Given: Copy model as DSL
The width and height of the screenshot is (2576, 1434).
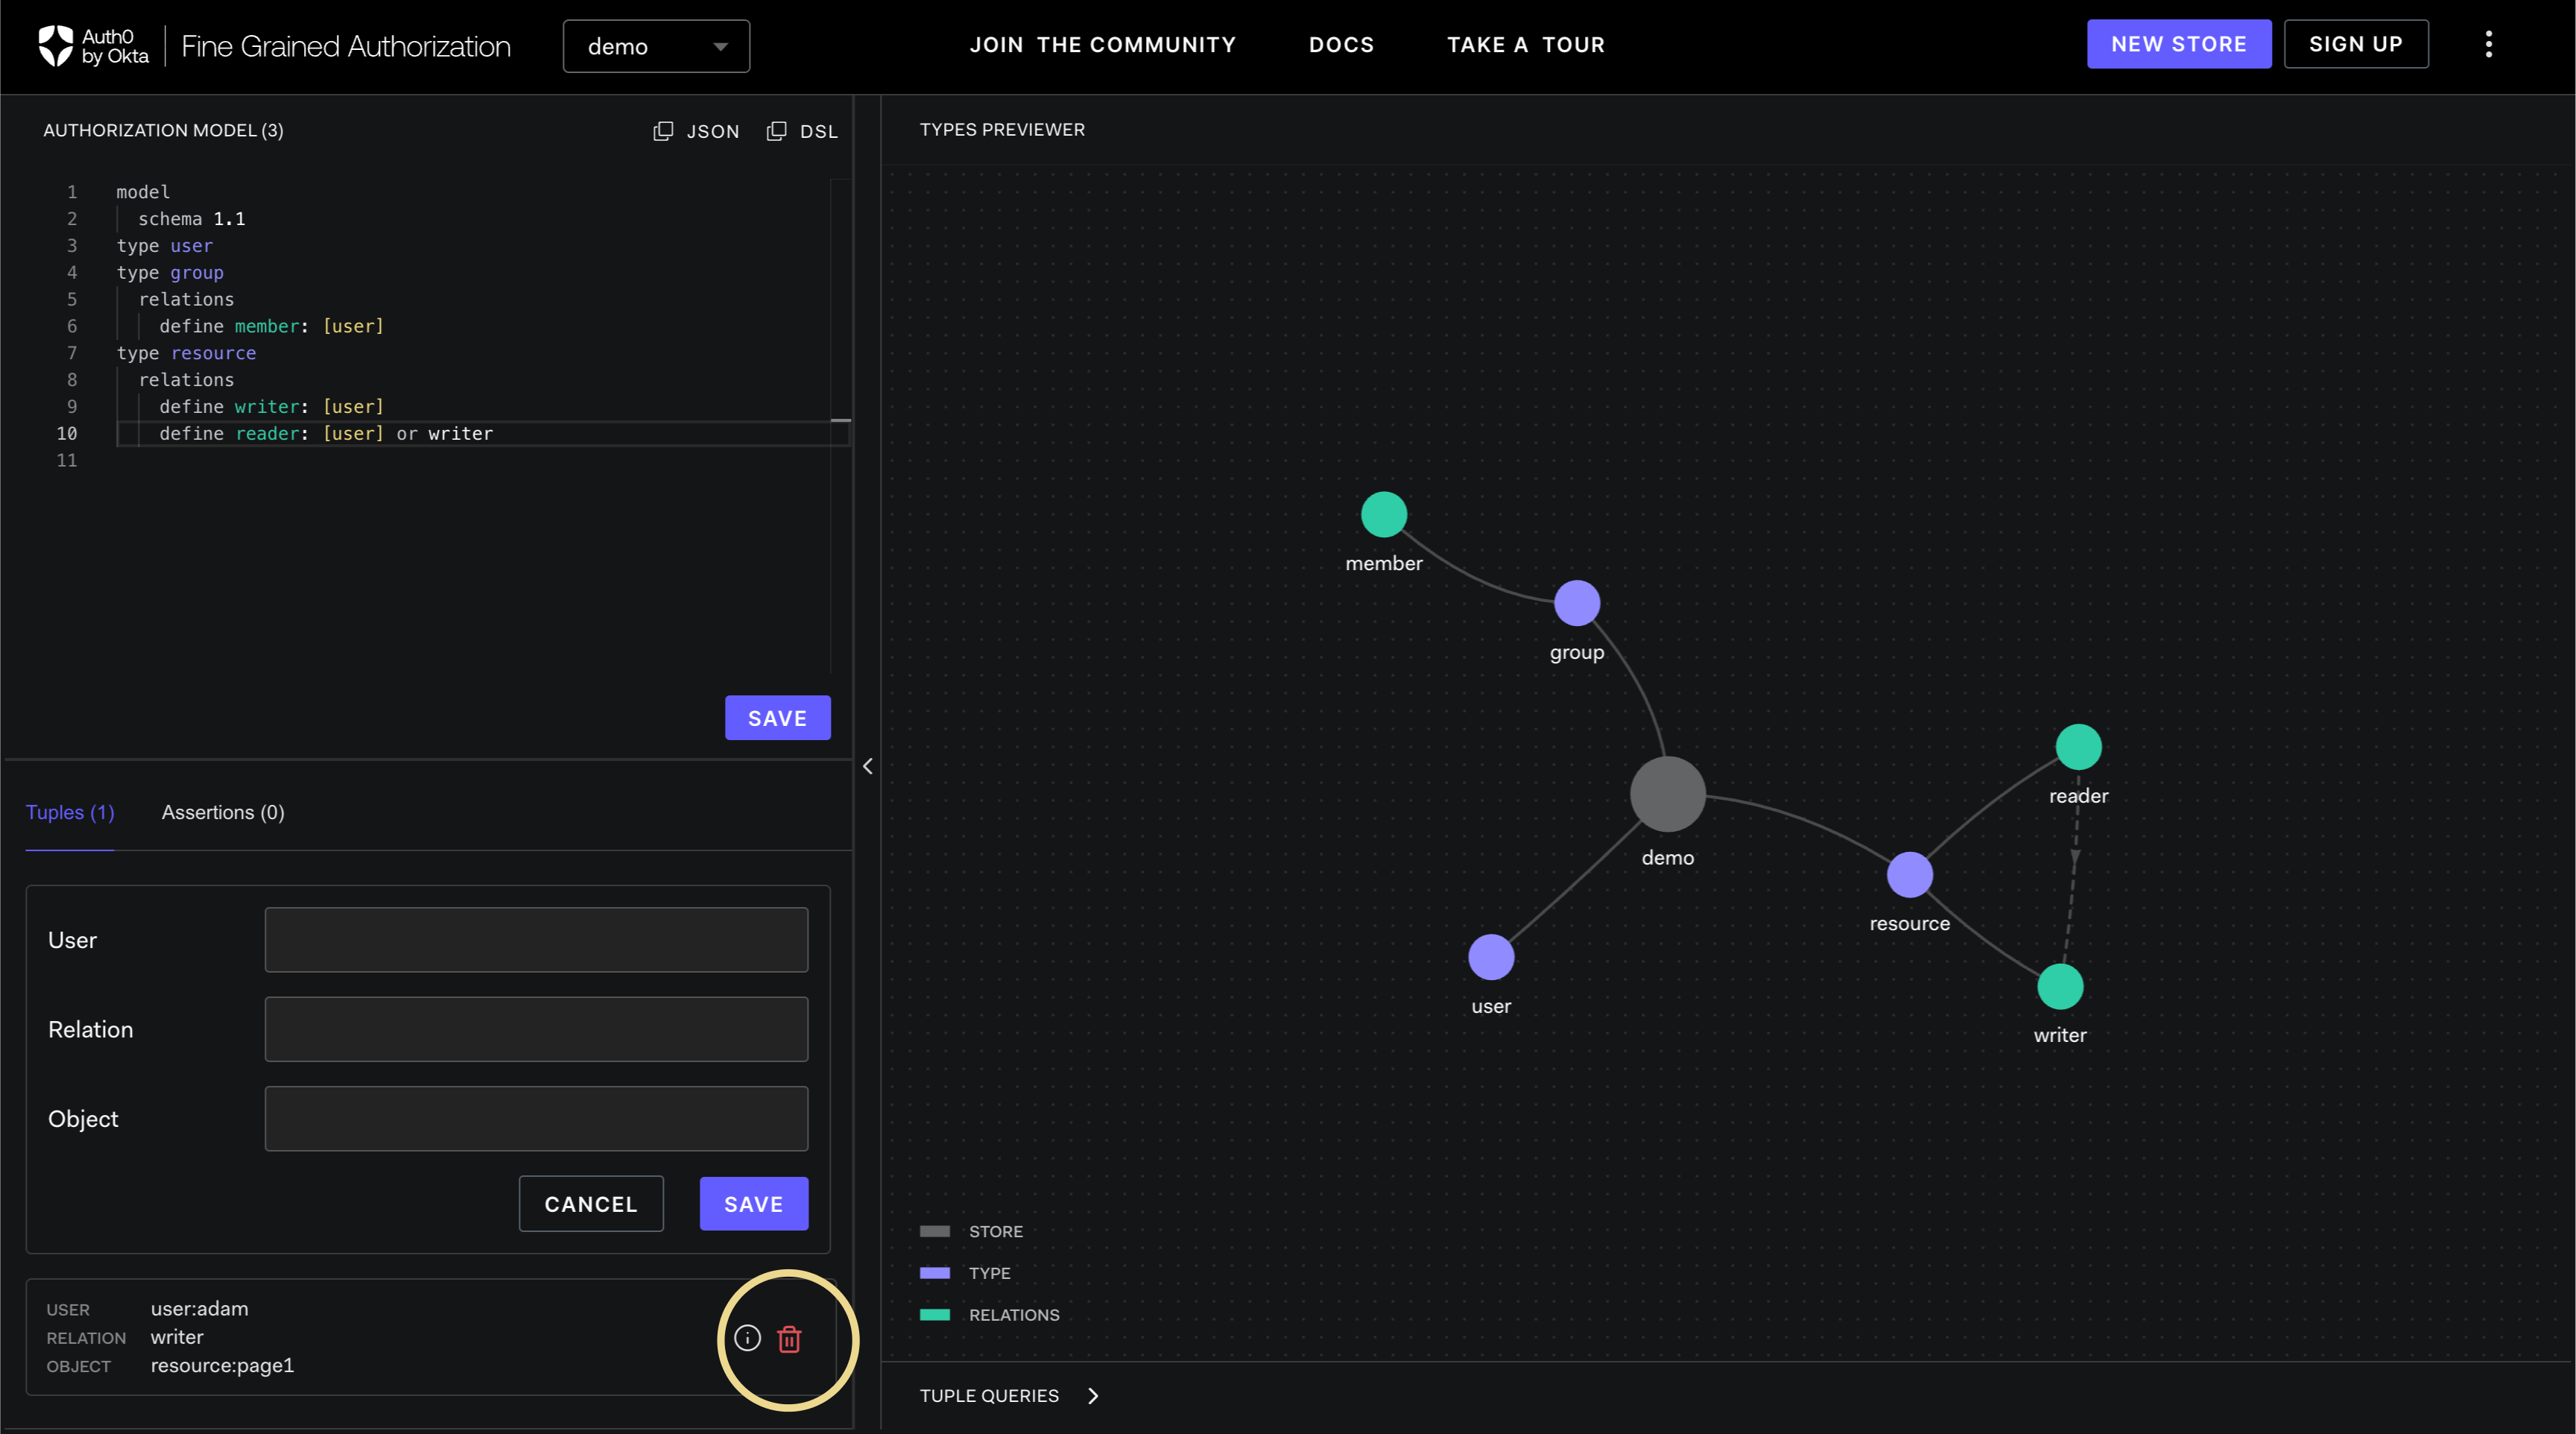Looking at the screenshot, I should [802, 131].
